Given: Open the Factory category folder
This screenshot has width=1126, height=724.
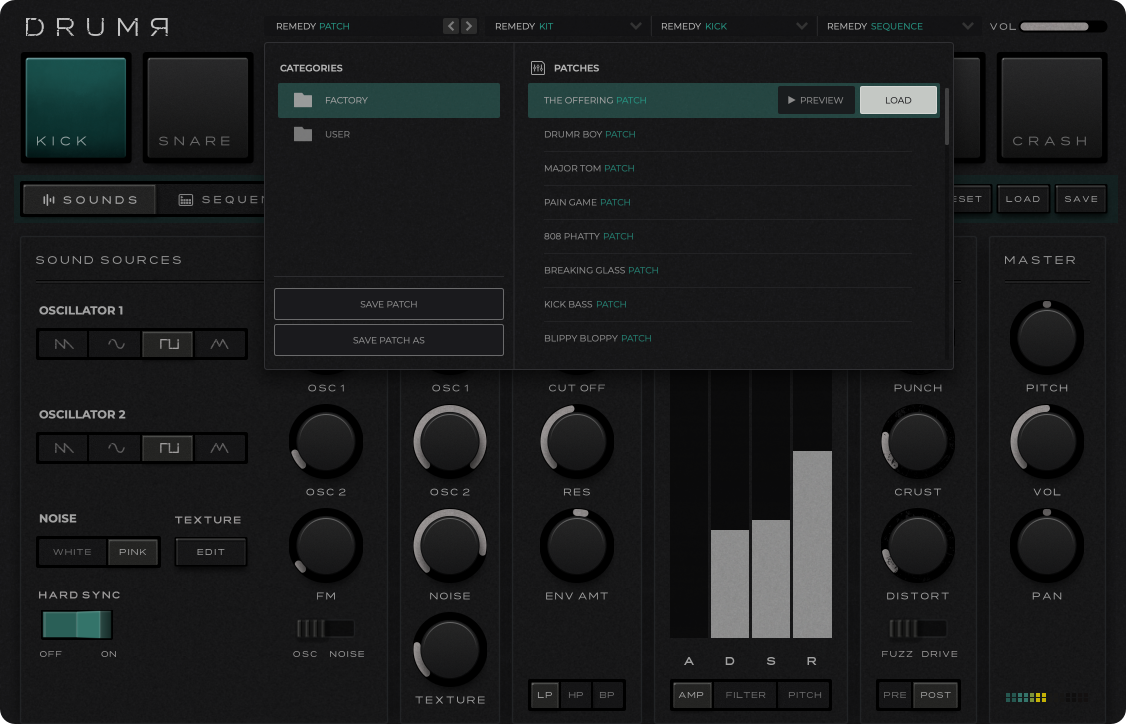Looking at the screenshot, I should (x=388, y=101).
